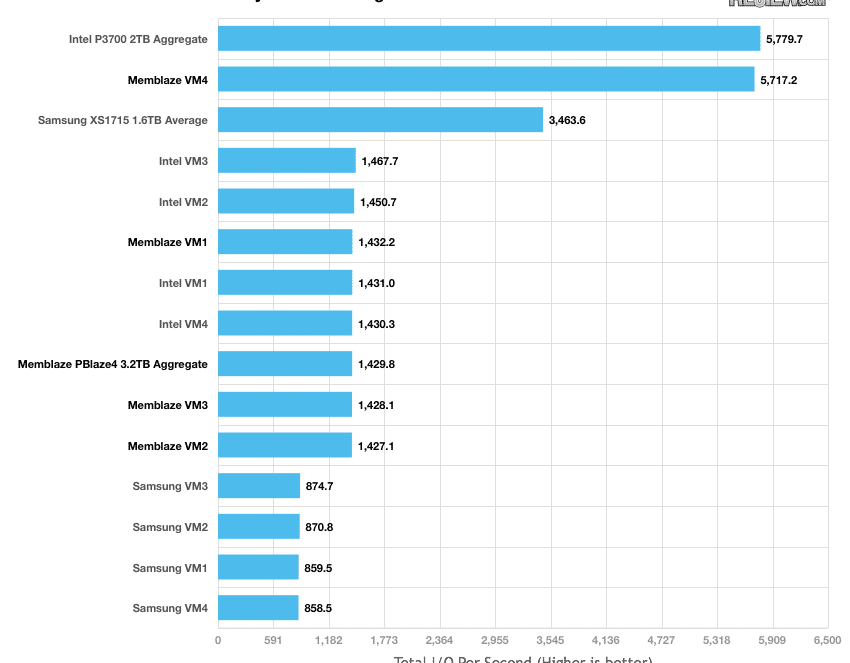Click the 'Memblaze VM2' row label
Image resolution: width=850 pixels, height=663 pixels.
(168, 446)
